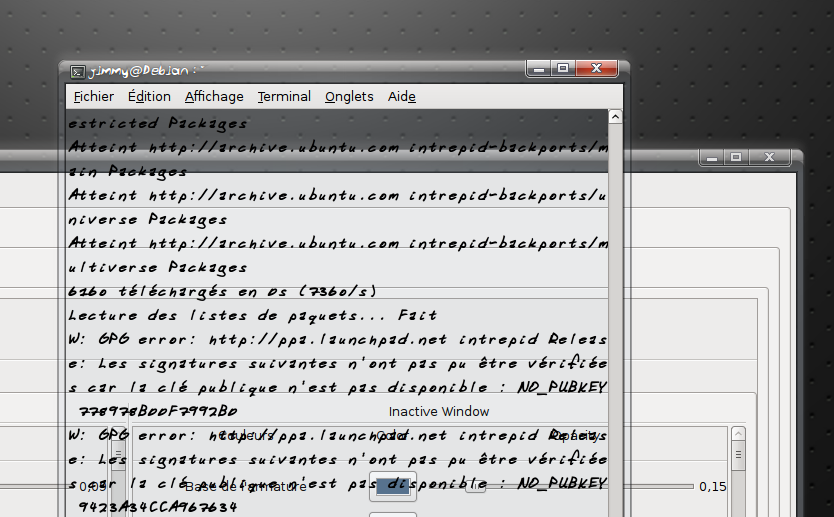This screenshot has height=517, width=834.
Task: Close the background settings window
Action: (770, 157)
